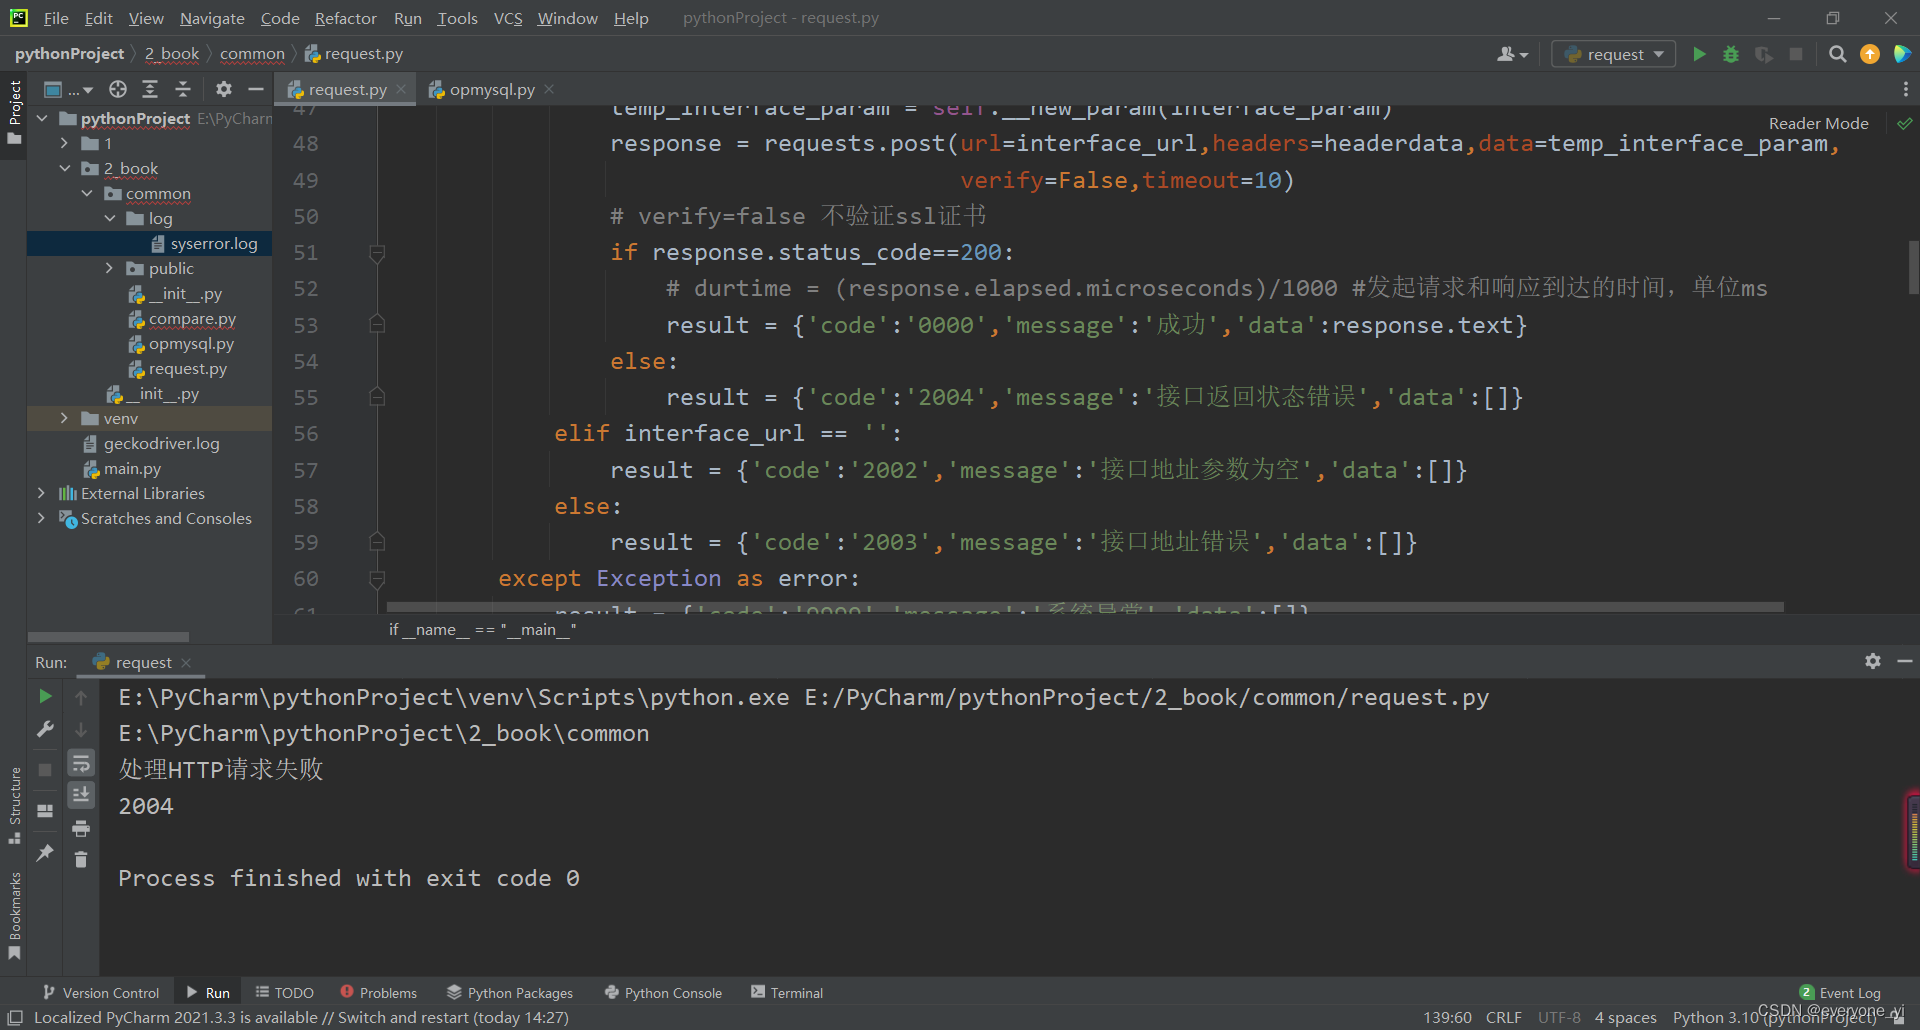
Task: Expand all items in Project tree
Action: pos(150,89)
